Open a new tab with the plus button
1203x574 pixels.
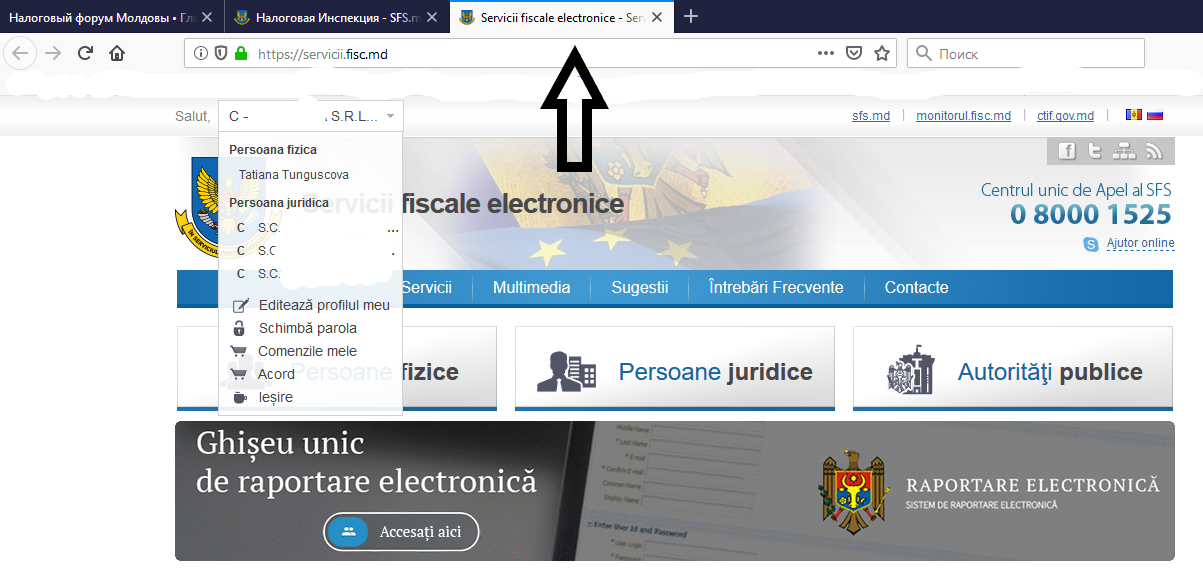[x=691, y=17]
